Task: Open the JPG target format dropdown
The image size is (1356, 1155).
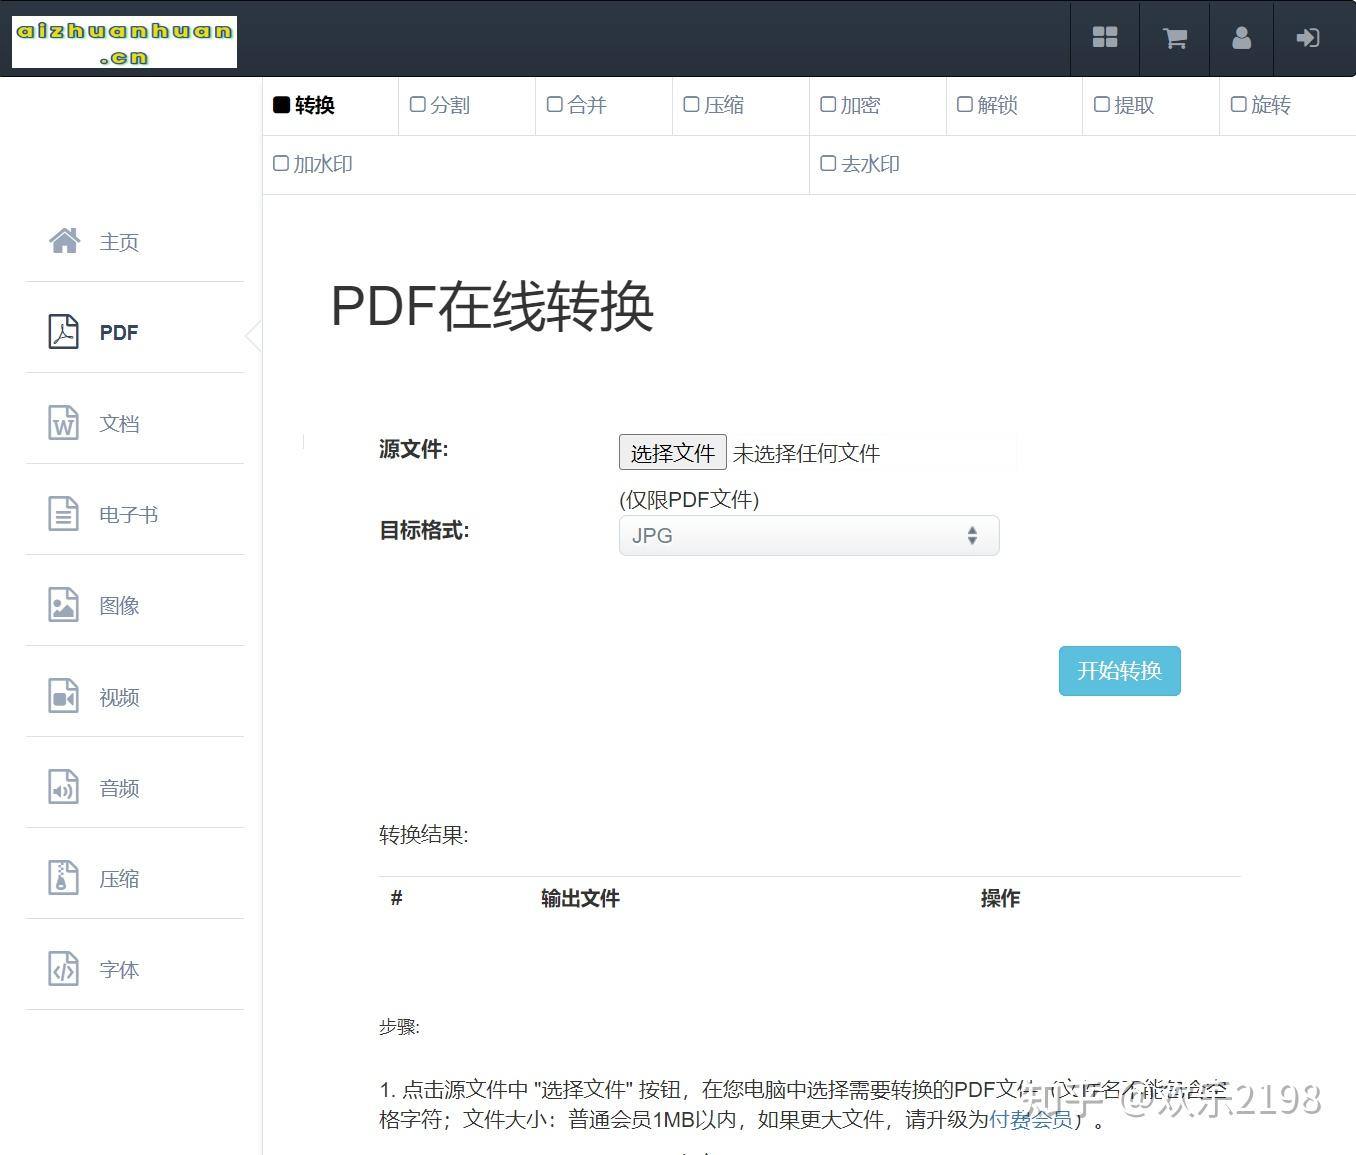Action: (809, 535)
